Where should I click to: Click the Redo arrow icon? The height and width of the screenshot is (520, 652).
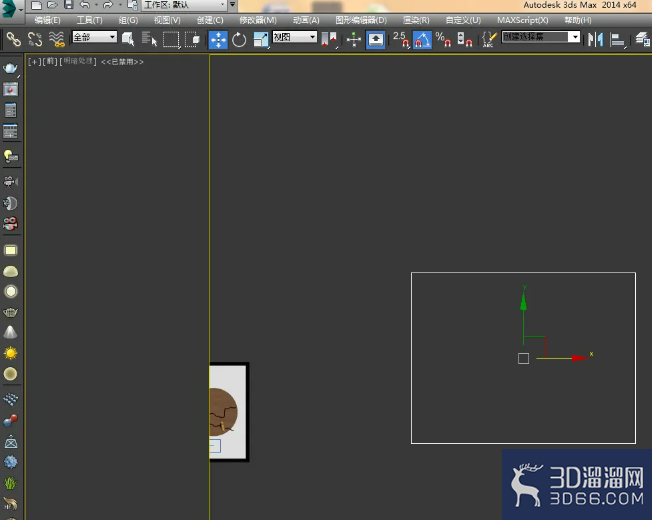[108, 5]
